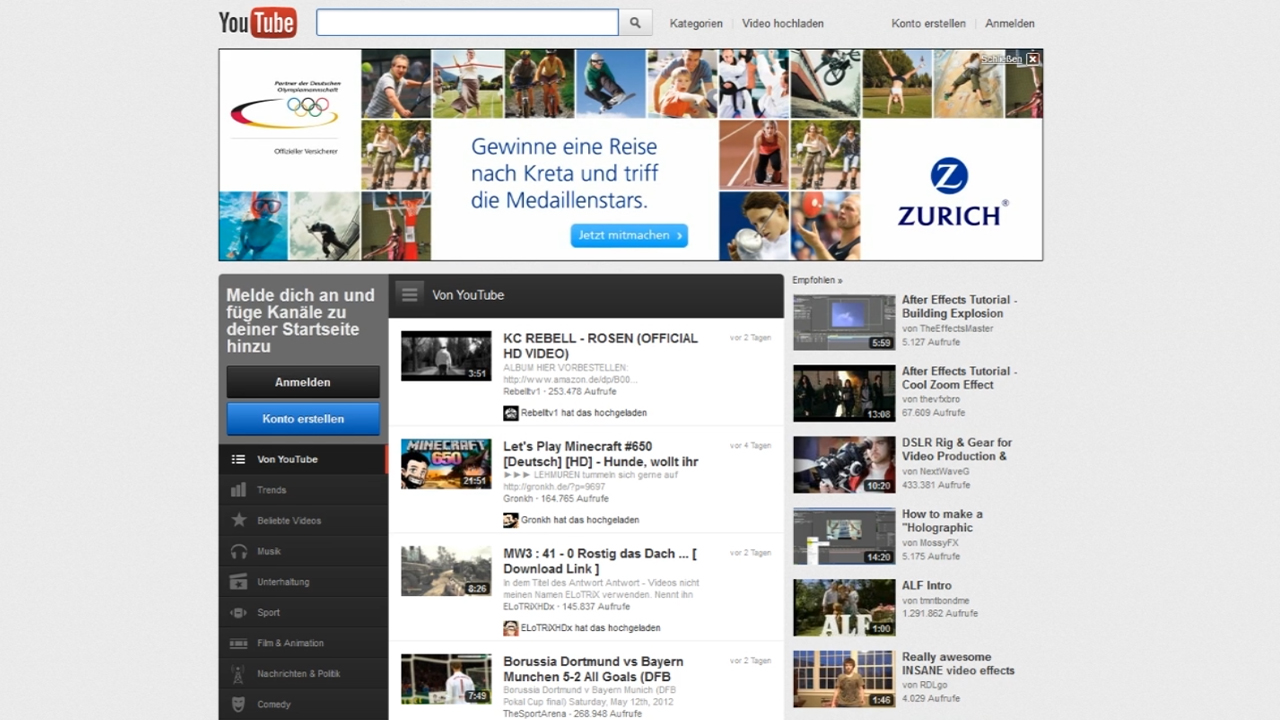
Task: Select Beliebte Videos in sidebar
Action: pyautogui.click(x=289, y=521)
